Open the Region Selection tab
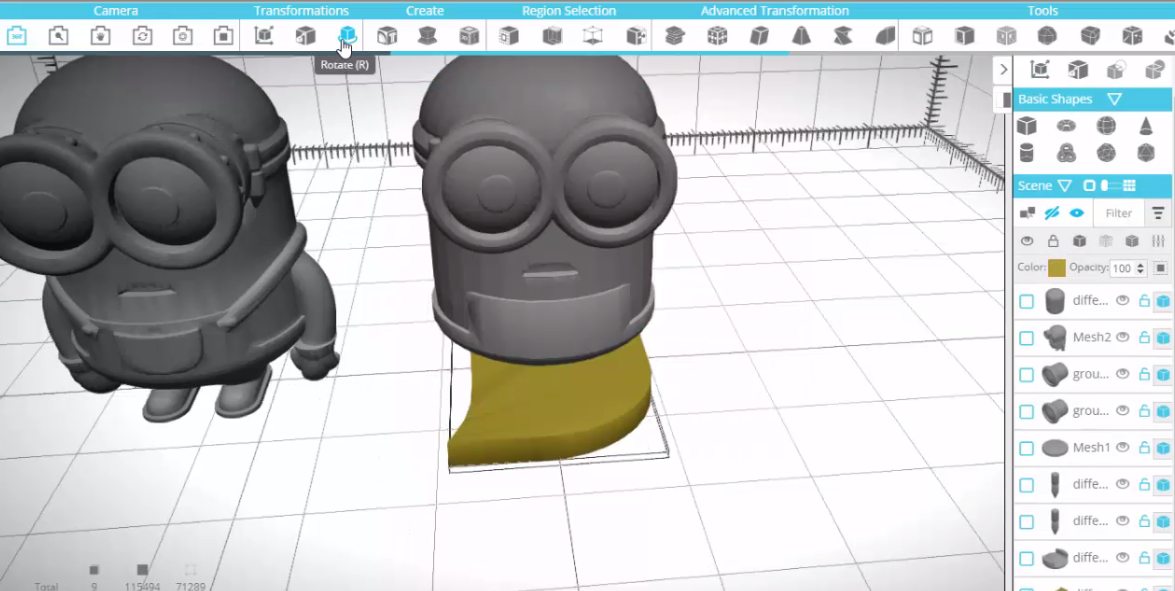 (569, 10)
